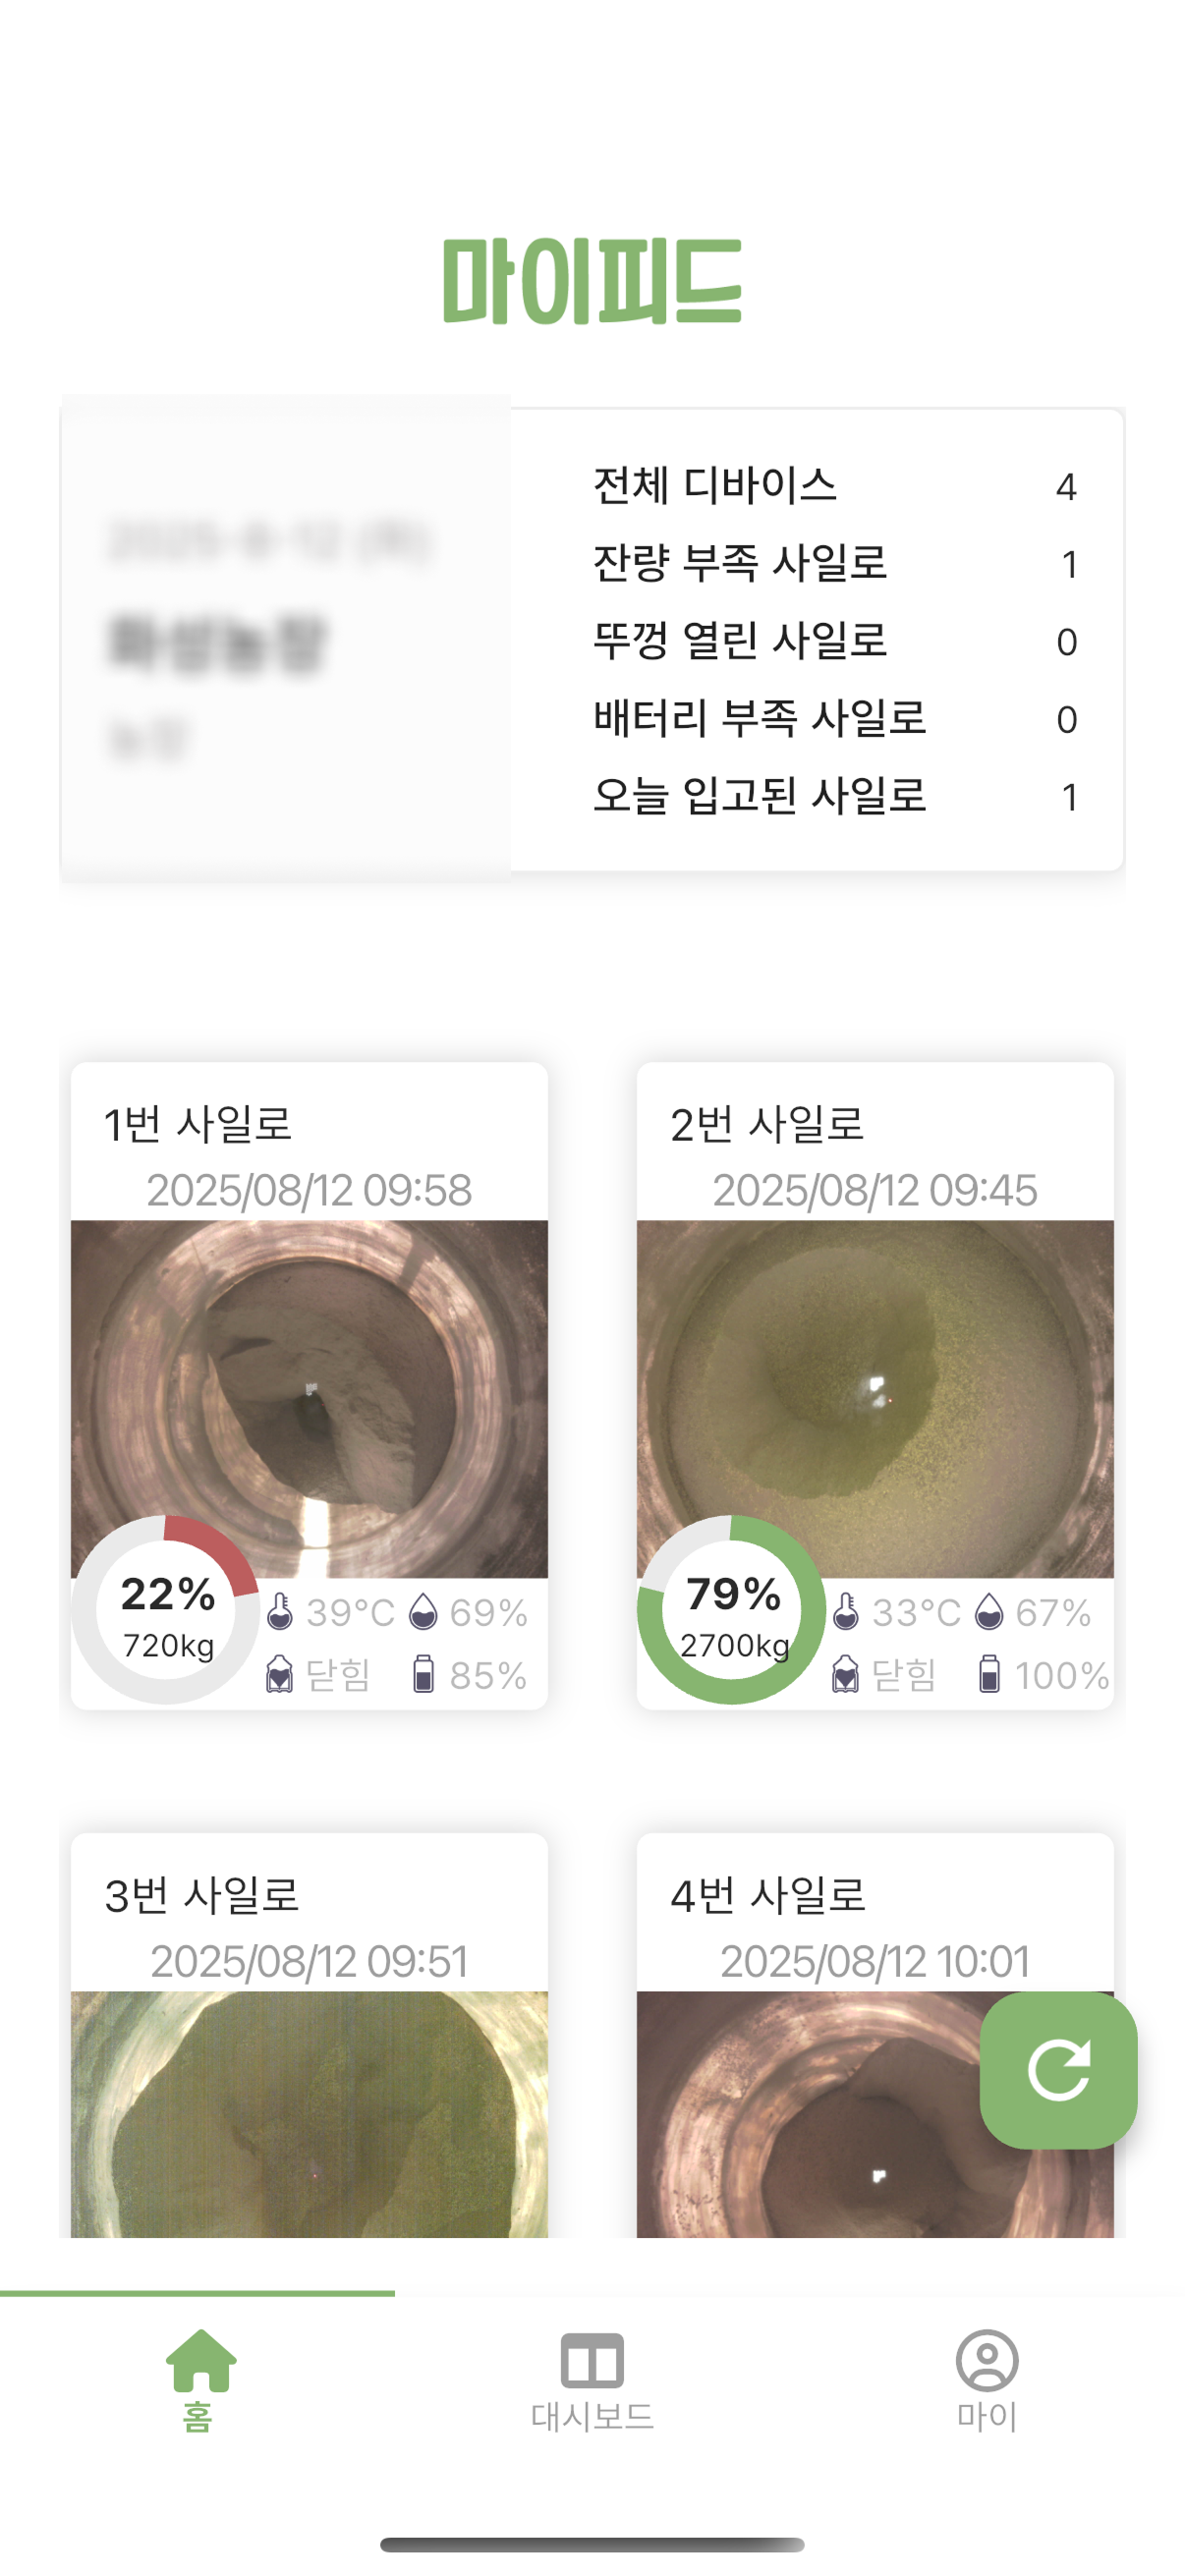The width and height of the screenshot is (1185, 2576).
Task: Tap the 마이피드 title logo
Action: [x=592, y=282]
